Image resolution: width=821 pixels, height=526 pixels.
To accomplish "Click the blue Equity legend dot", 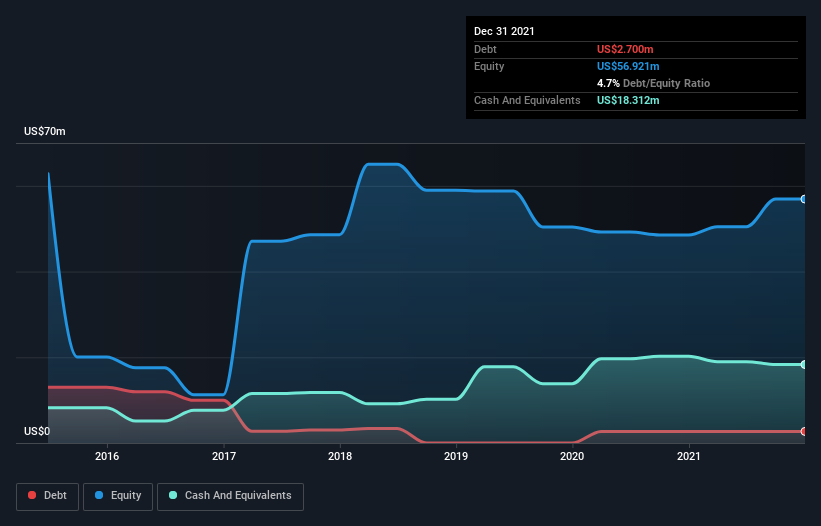I will (x=99, y=495).
